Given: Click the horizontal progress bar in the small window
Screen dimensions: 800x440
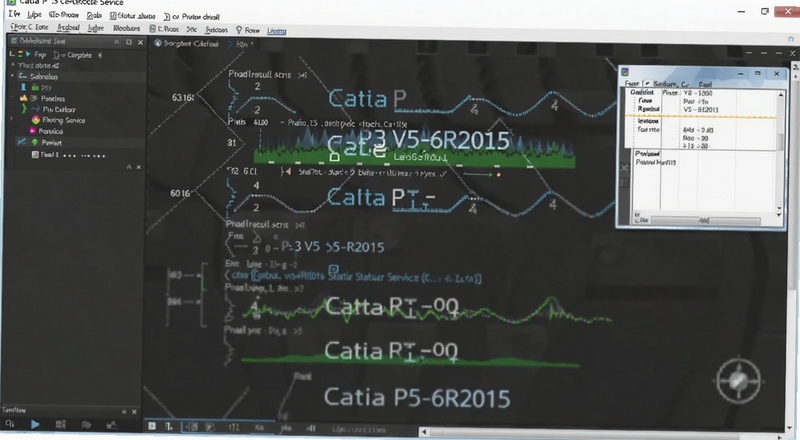Looking at the screenshot, I should coord(706,220).
